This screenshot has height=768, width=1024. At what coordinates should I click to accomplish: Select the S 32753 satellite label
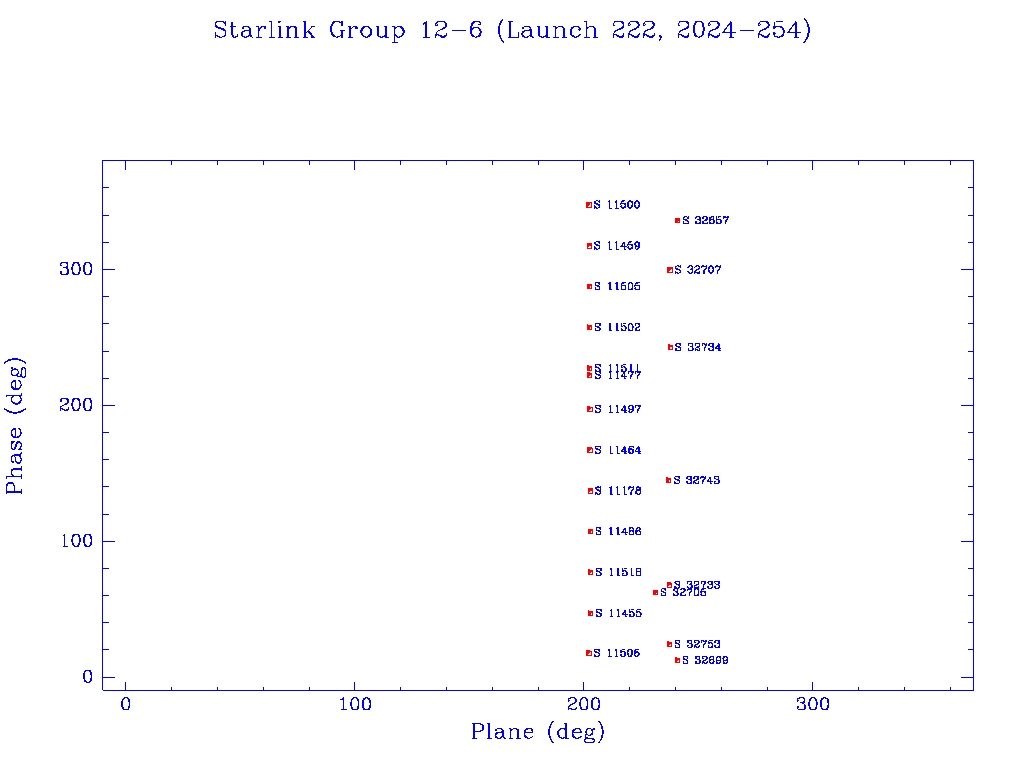[x=697, y=645]
